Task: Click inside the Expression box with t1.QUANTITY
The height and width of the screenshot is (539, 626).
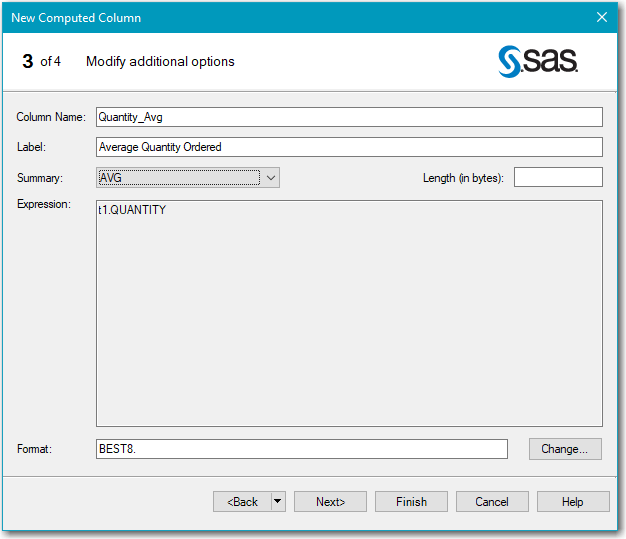Action: point(349,313)
